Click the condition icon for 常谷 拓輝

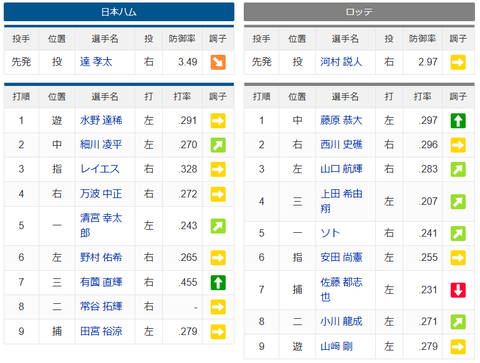click(x=218, y=307)
